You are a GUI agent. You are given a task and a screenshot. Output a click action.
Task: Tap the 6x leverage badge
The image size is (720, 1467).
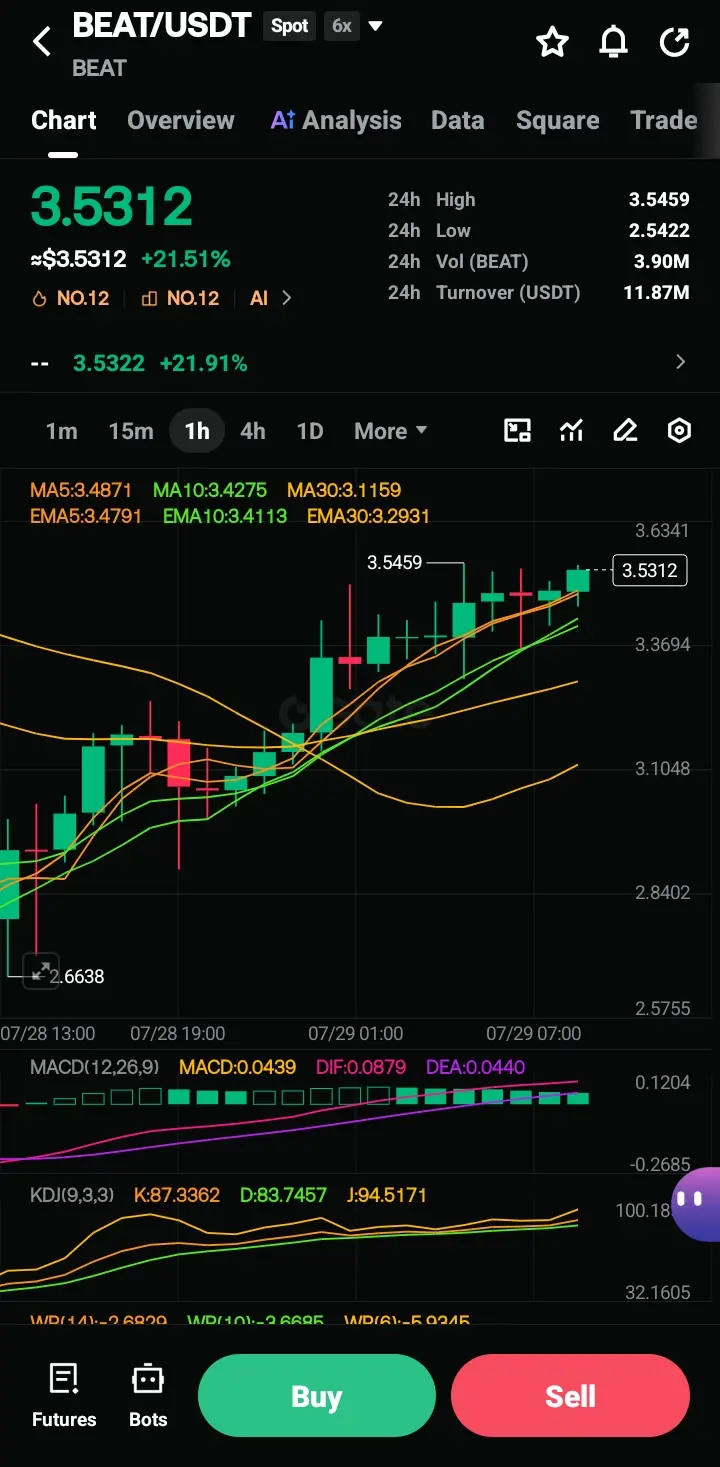(342, 26)
